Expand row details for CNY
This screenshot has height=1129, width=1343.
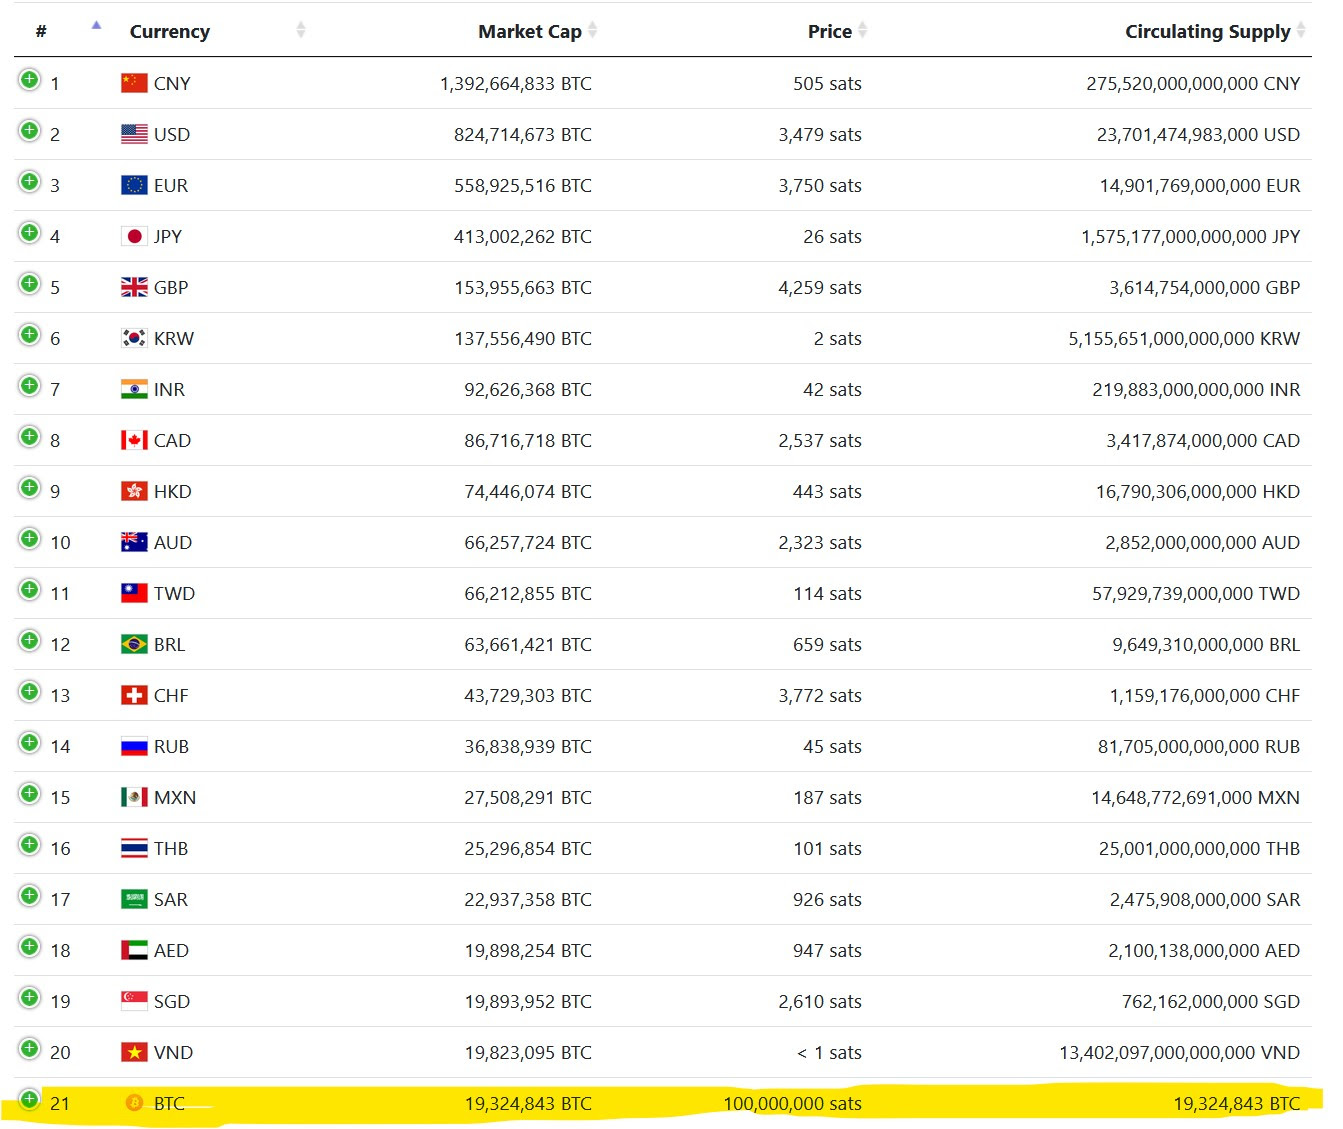[30, 80]
